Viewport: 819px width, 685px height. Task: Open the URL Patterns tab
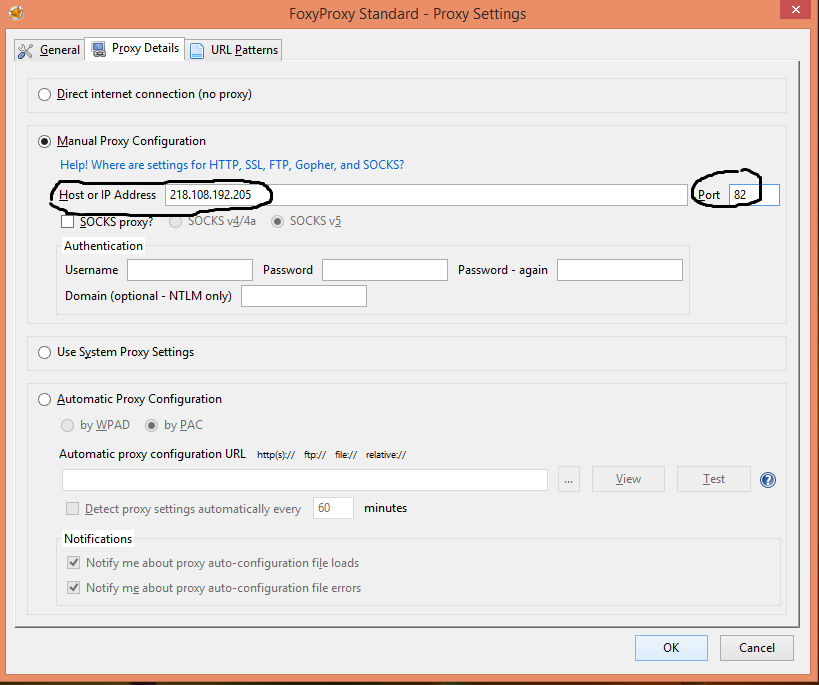(x=234, y=50)
